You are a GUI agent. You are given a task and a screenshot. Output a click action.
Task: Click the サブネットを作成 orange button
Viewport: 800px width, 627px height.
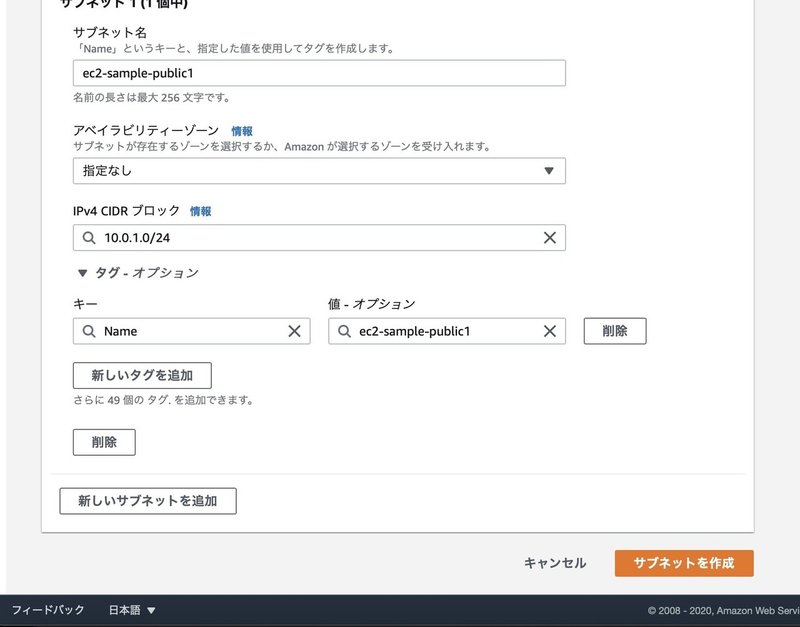(685, 563)
